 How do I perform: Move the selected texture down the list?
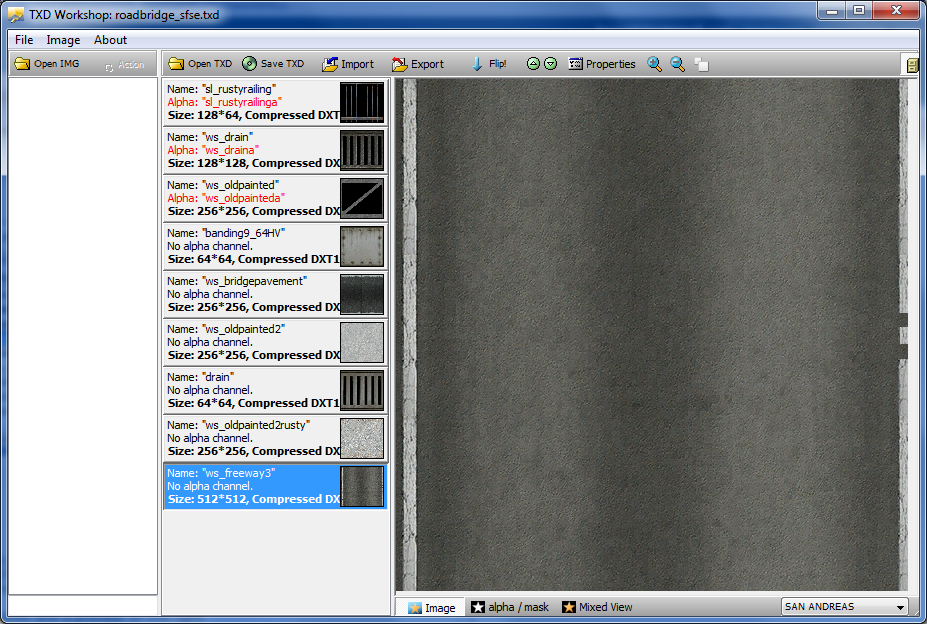coord(548,62)
